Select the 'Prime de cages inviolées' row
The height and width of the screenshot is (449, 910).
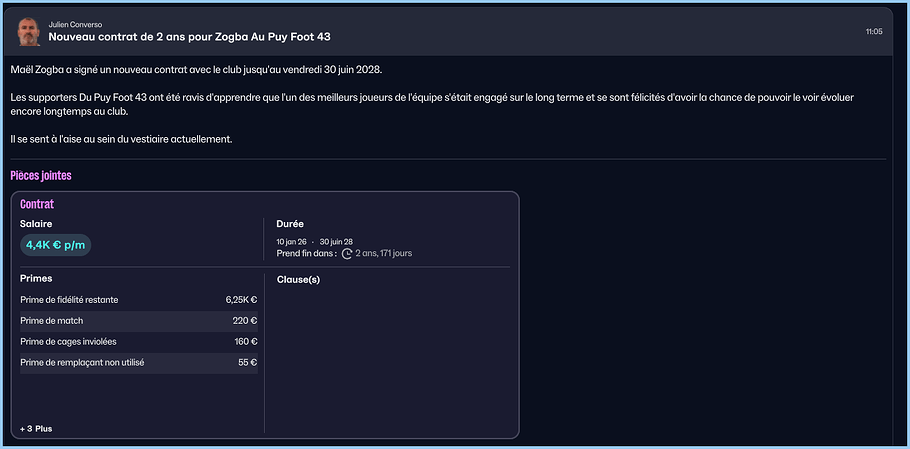pyautogui.click(x=138, y=342)
